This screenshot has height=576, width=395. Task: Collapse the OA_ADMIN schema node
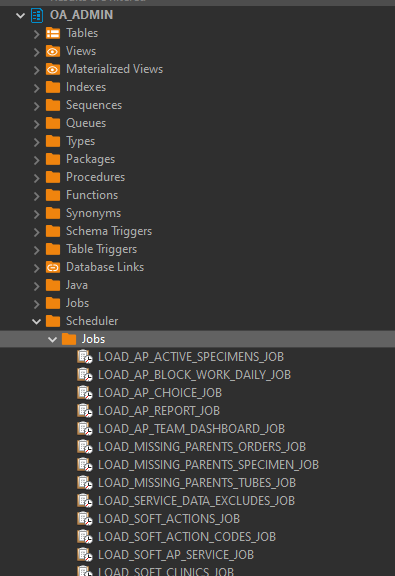coord(21,16)
